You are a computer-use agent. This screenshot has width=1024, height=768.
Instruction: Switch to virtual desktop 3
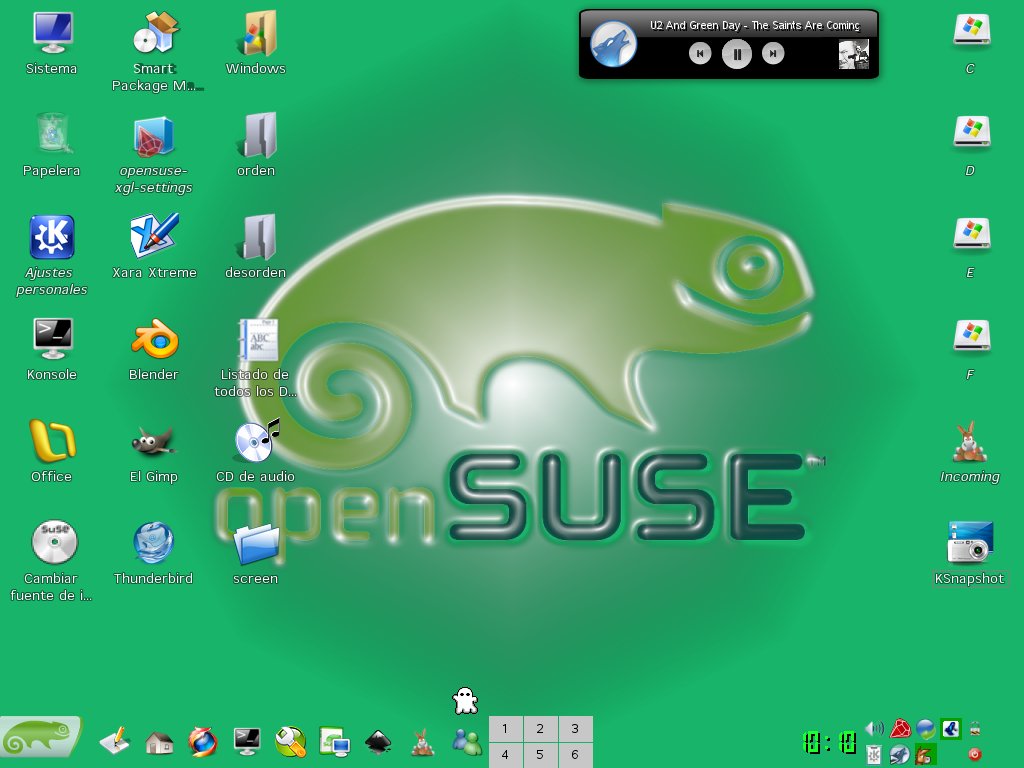click(x=575, y=728)
